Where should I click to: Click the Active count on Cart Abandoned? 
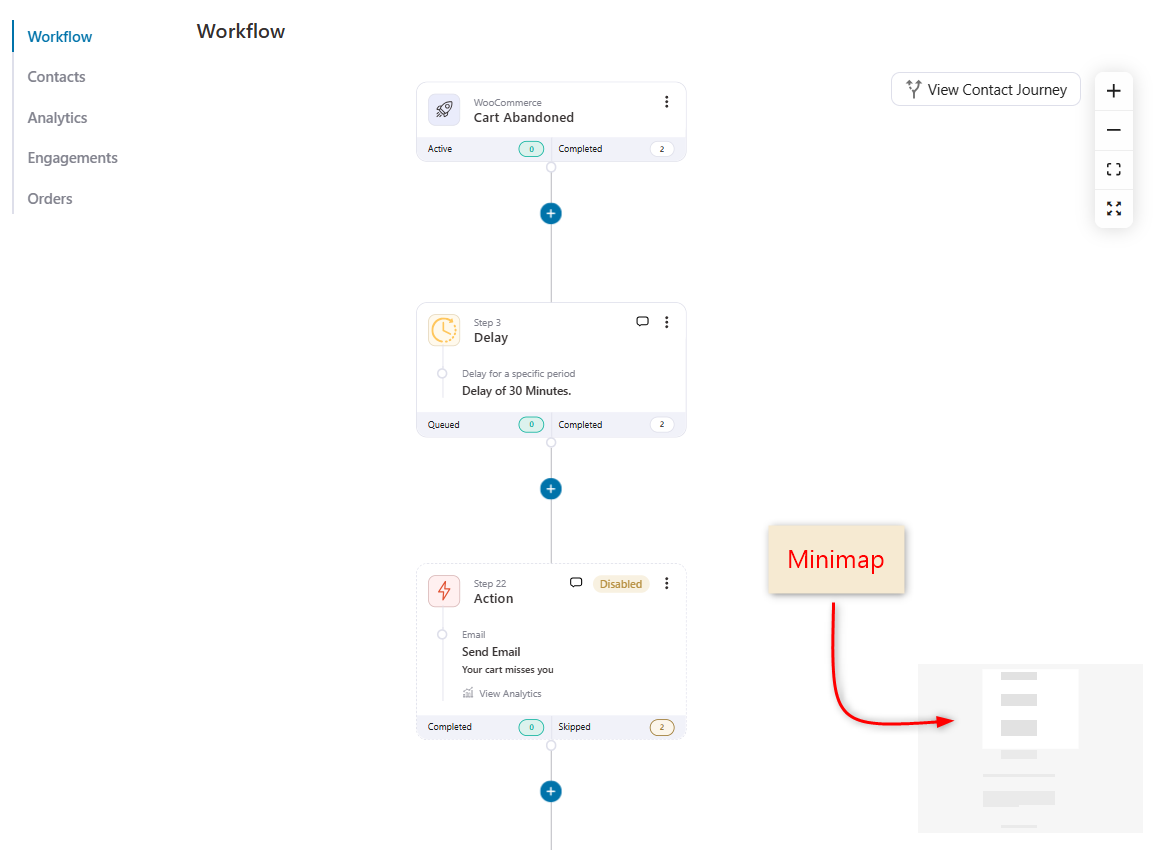click(x=531, y=149)
